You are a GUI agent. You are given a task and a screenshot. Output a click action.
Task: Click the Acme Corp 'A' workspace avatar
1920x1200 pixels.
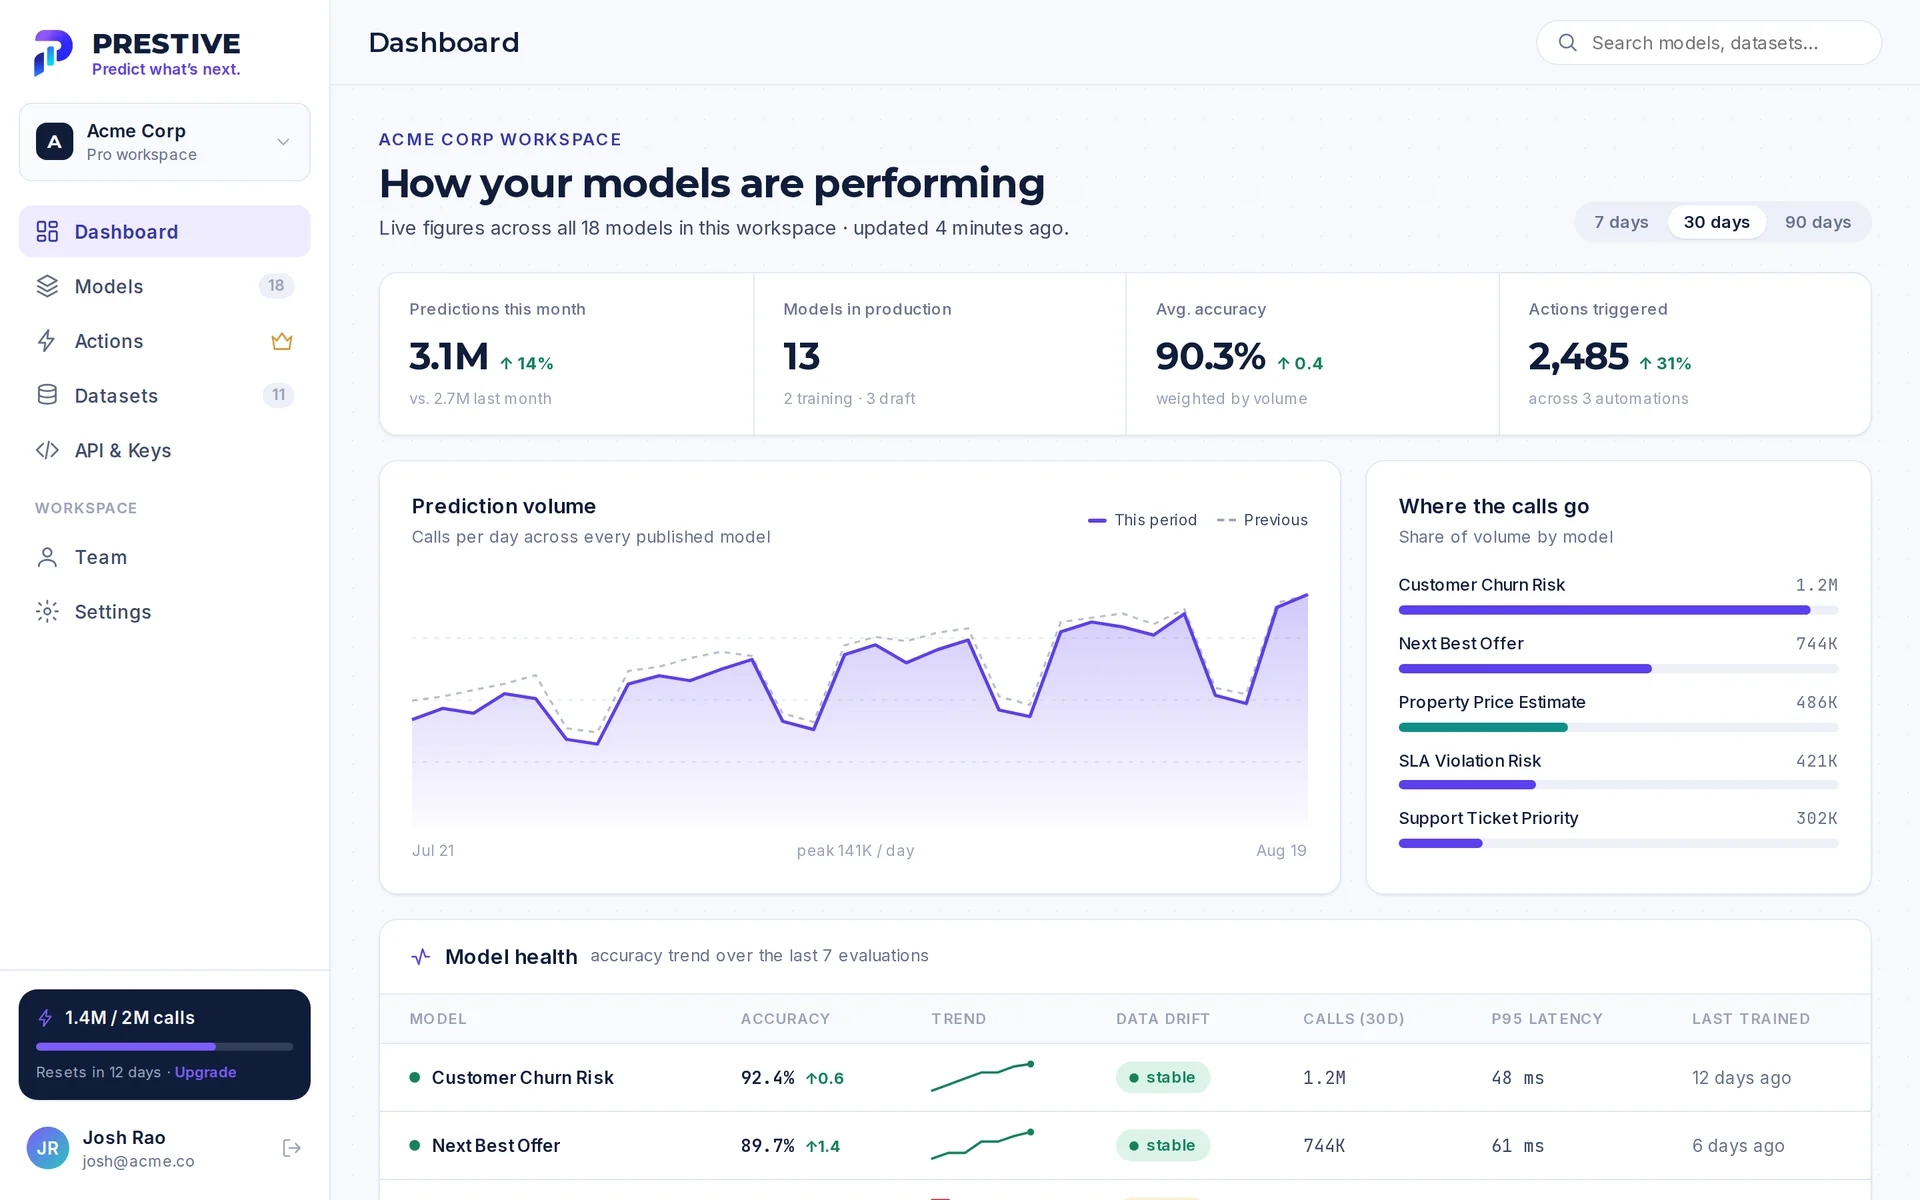tap(55, 142)
